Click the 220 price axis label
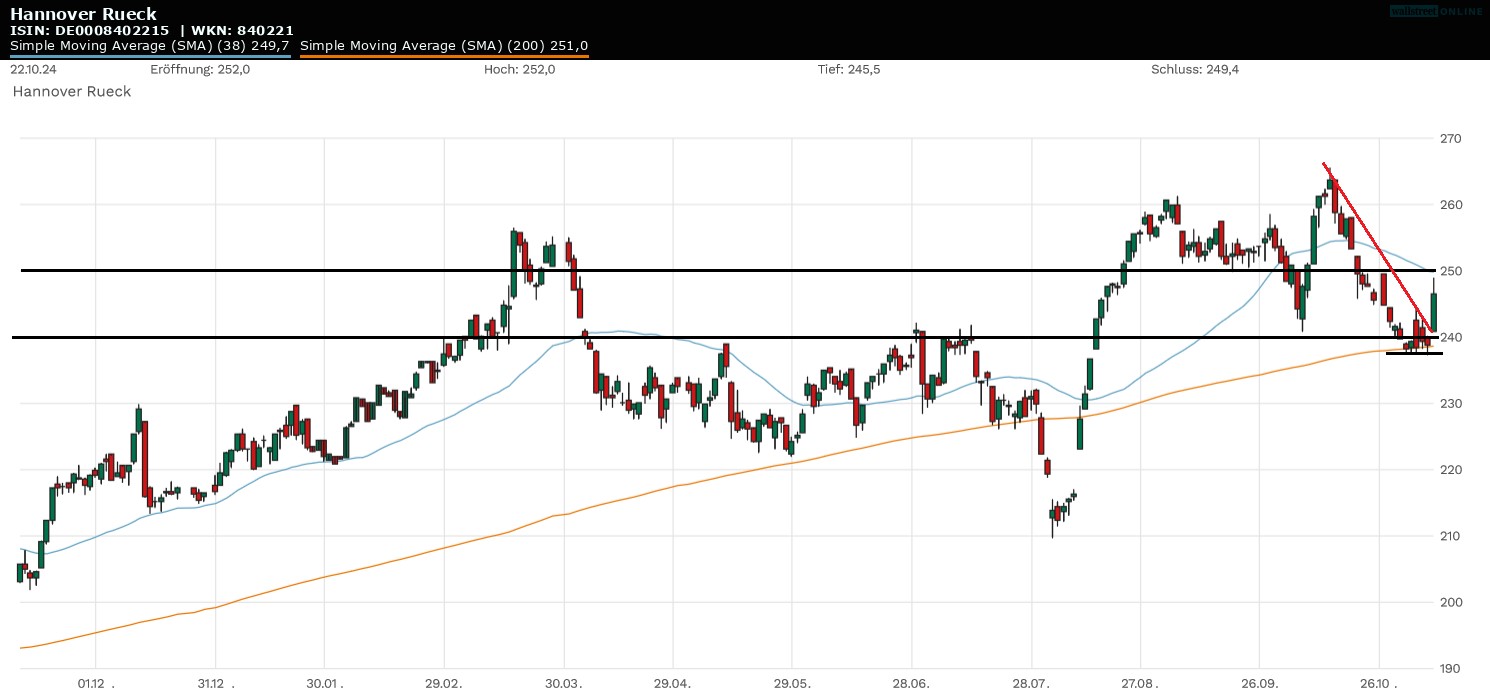The height and width of the screenshot is (689, 1490). pyautogui.click(x=1451, y=470)
